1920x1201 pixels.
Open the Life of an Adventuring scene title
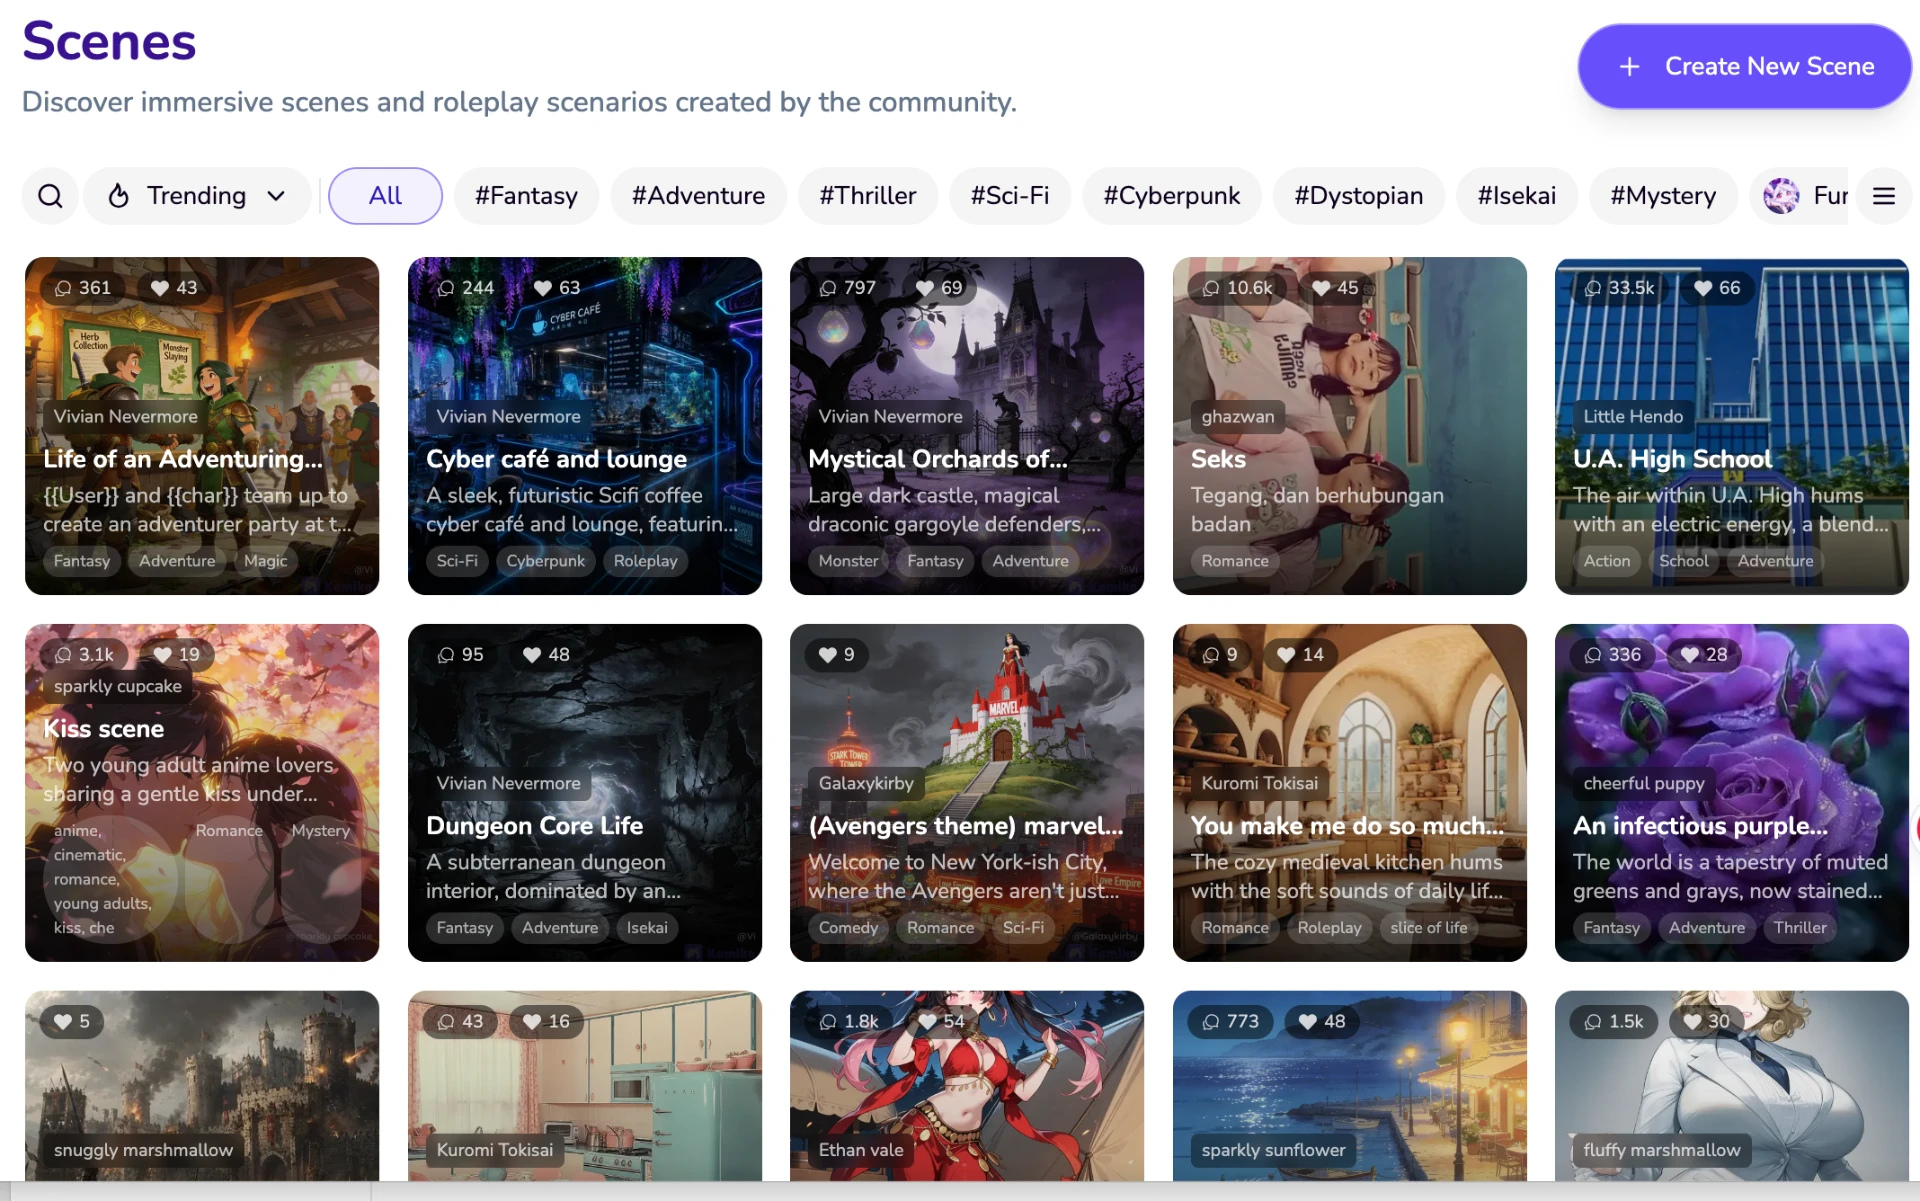click(183, 459)
